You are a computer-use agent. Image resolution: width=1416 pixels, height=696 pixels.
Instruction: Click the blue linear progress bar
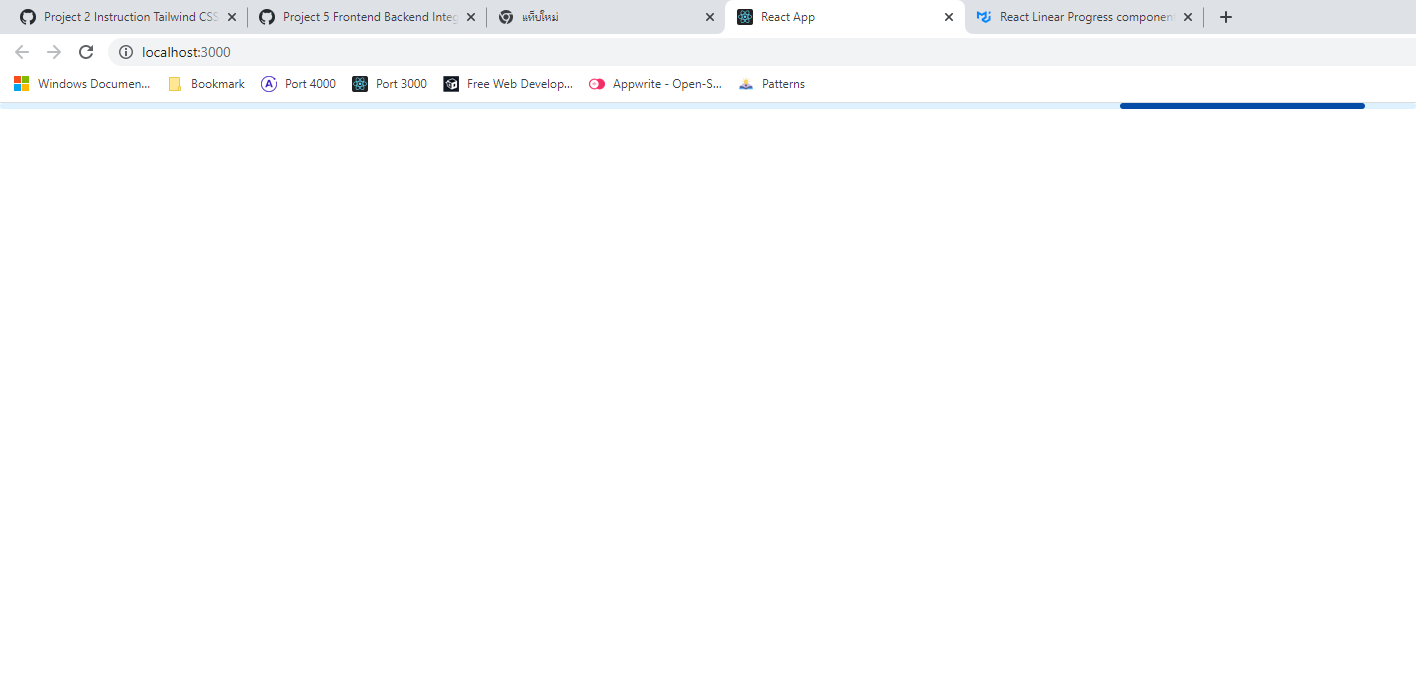(1242, 105)
